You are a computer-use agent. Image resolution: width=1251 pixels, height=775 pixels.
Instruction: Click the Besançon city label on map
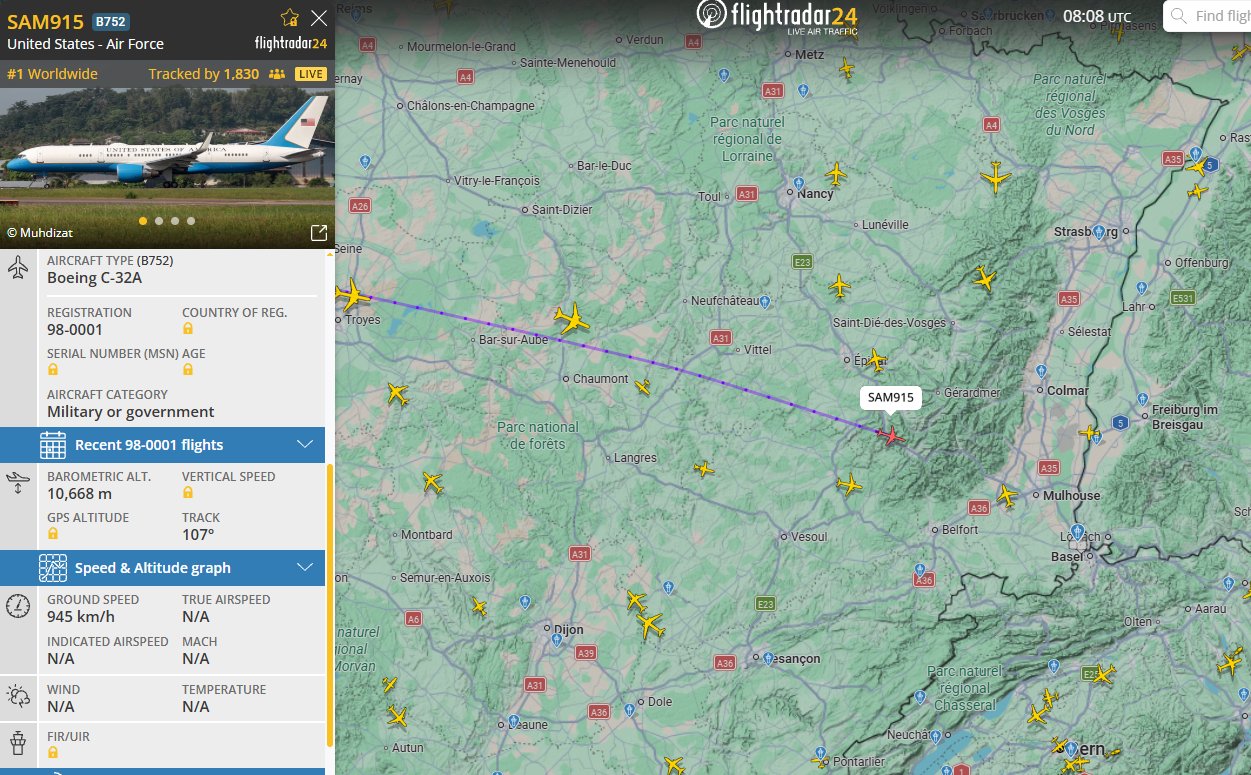tap(794, 659)
